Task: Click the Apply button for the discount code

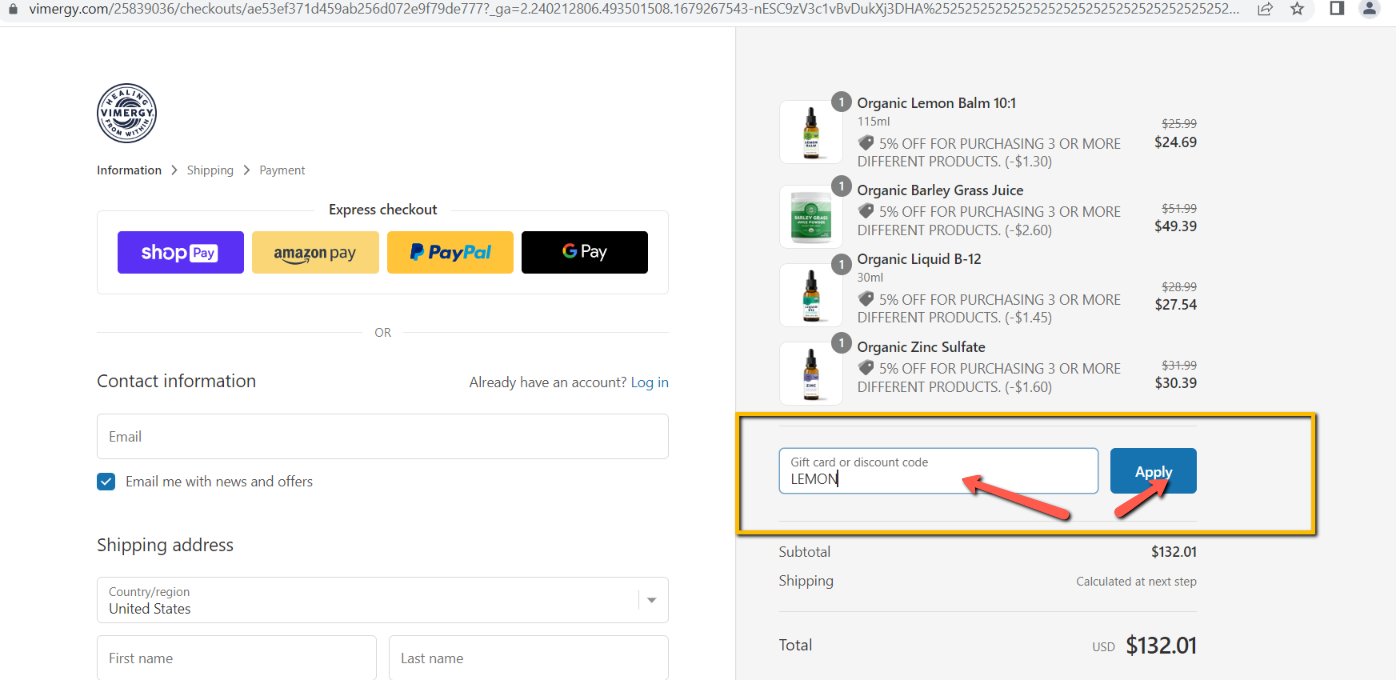Action: 1153,470
